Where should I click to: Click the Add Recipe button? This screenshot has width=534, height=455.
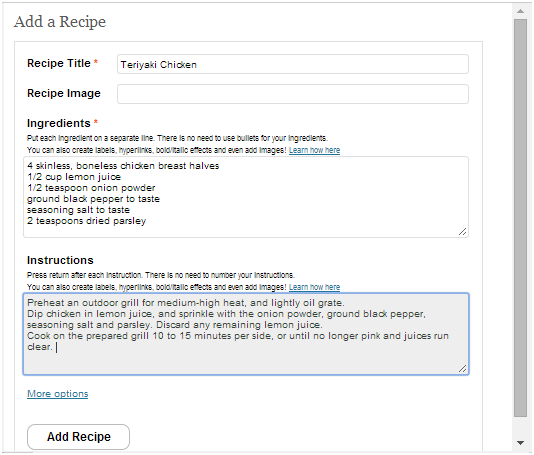click(x=78, y=437)
